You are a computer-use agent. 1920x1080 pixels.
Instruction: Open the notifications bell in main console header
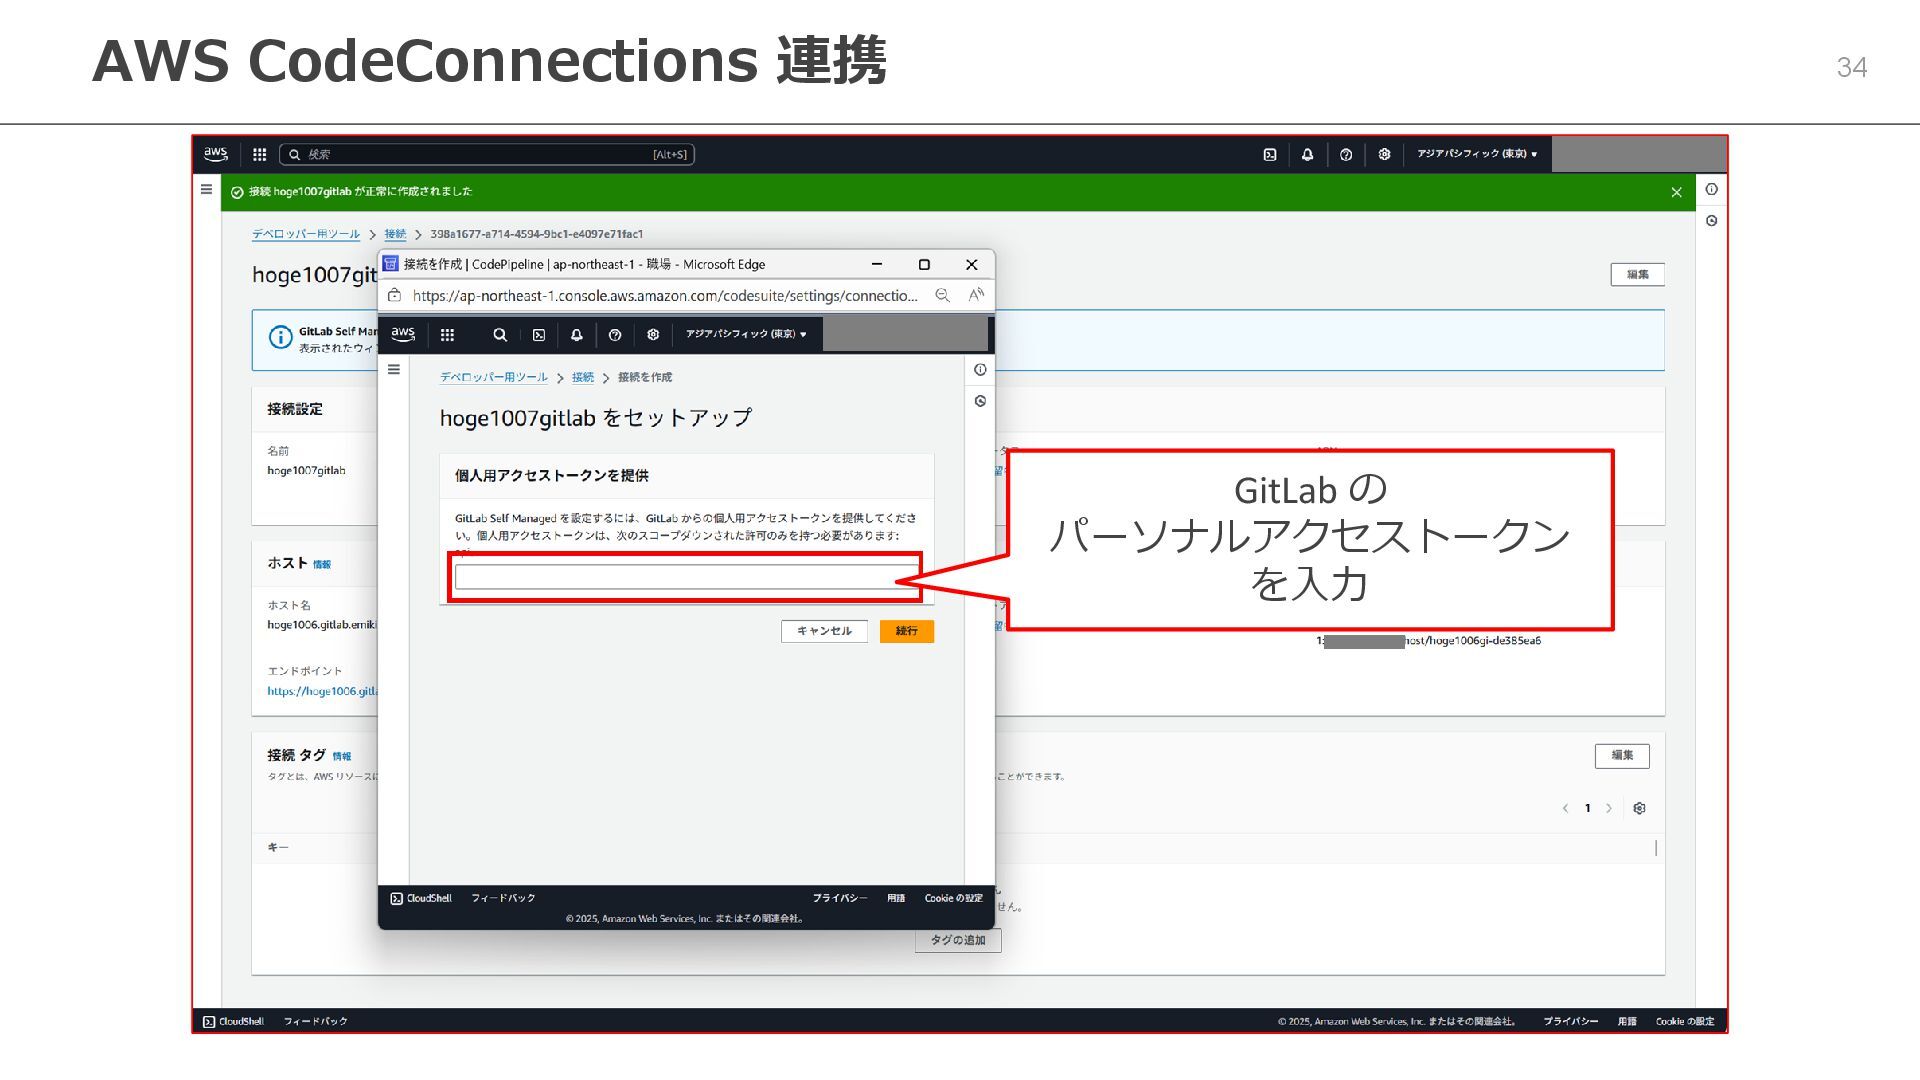[x=1307, y=154]
